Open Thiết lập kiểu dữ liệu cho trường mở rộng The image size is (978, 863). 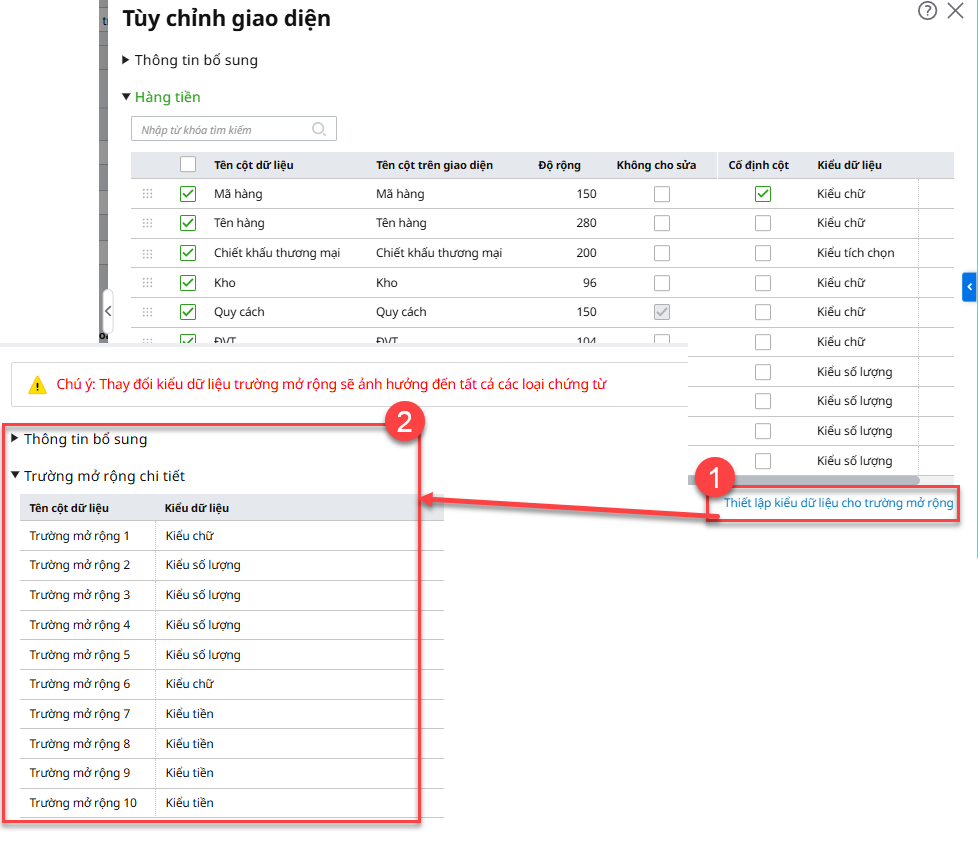[x=838, y=503]
